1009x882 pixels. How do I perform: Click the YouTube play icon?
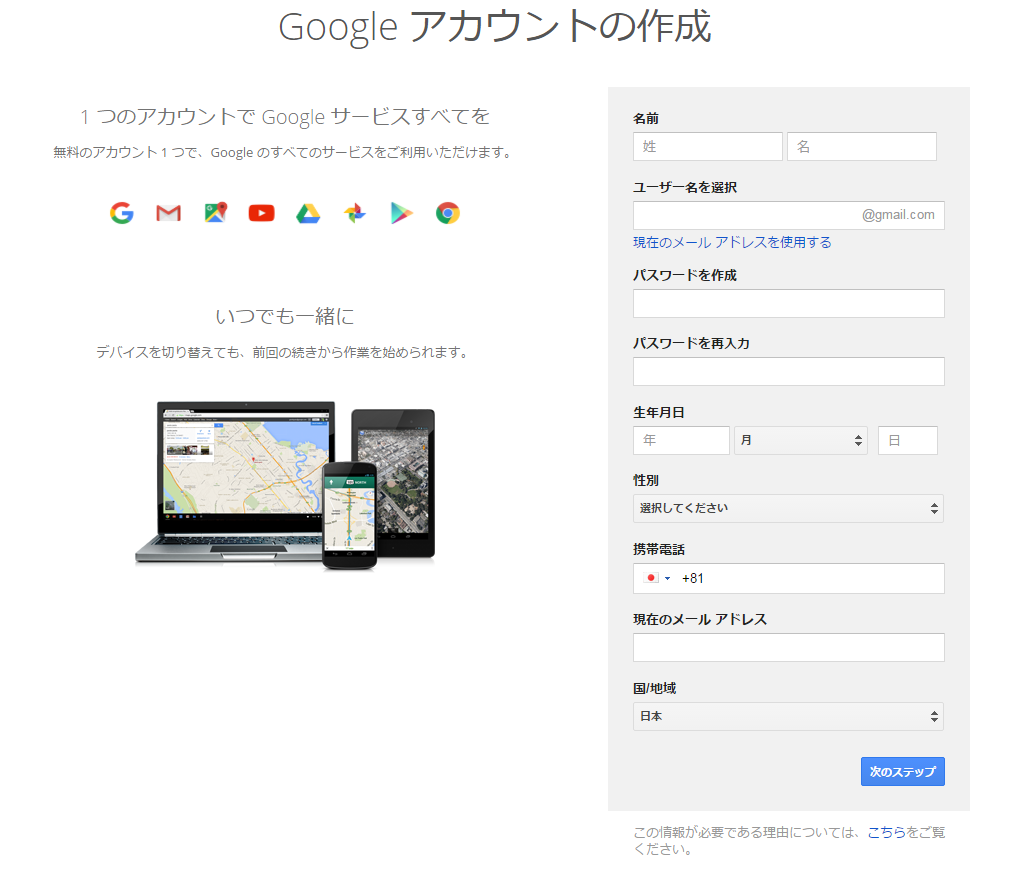point(261,213)
